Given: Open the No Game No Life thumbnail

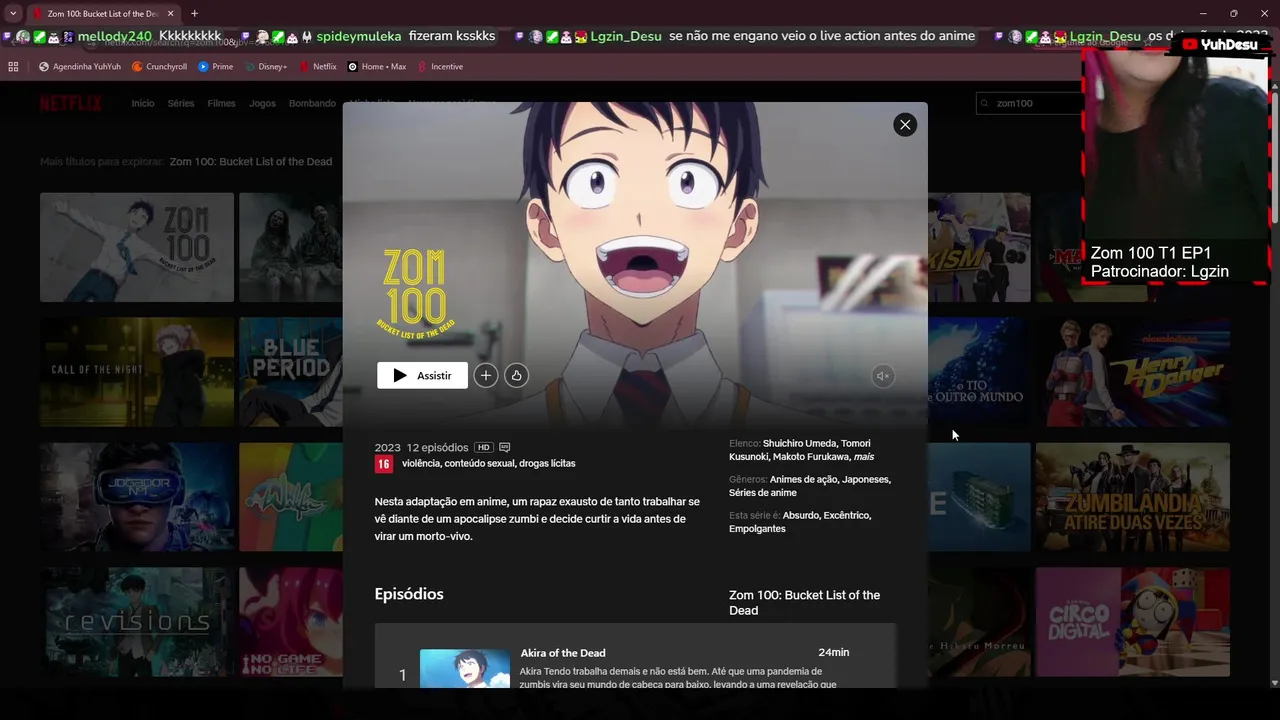Looking at the screenshot, I should 291,622.
